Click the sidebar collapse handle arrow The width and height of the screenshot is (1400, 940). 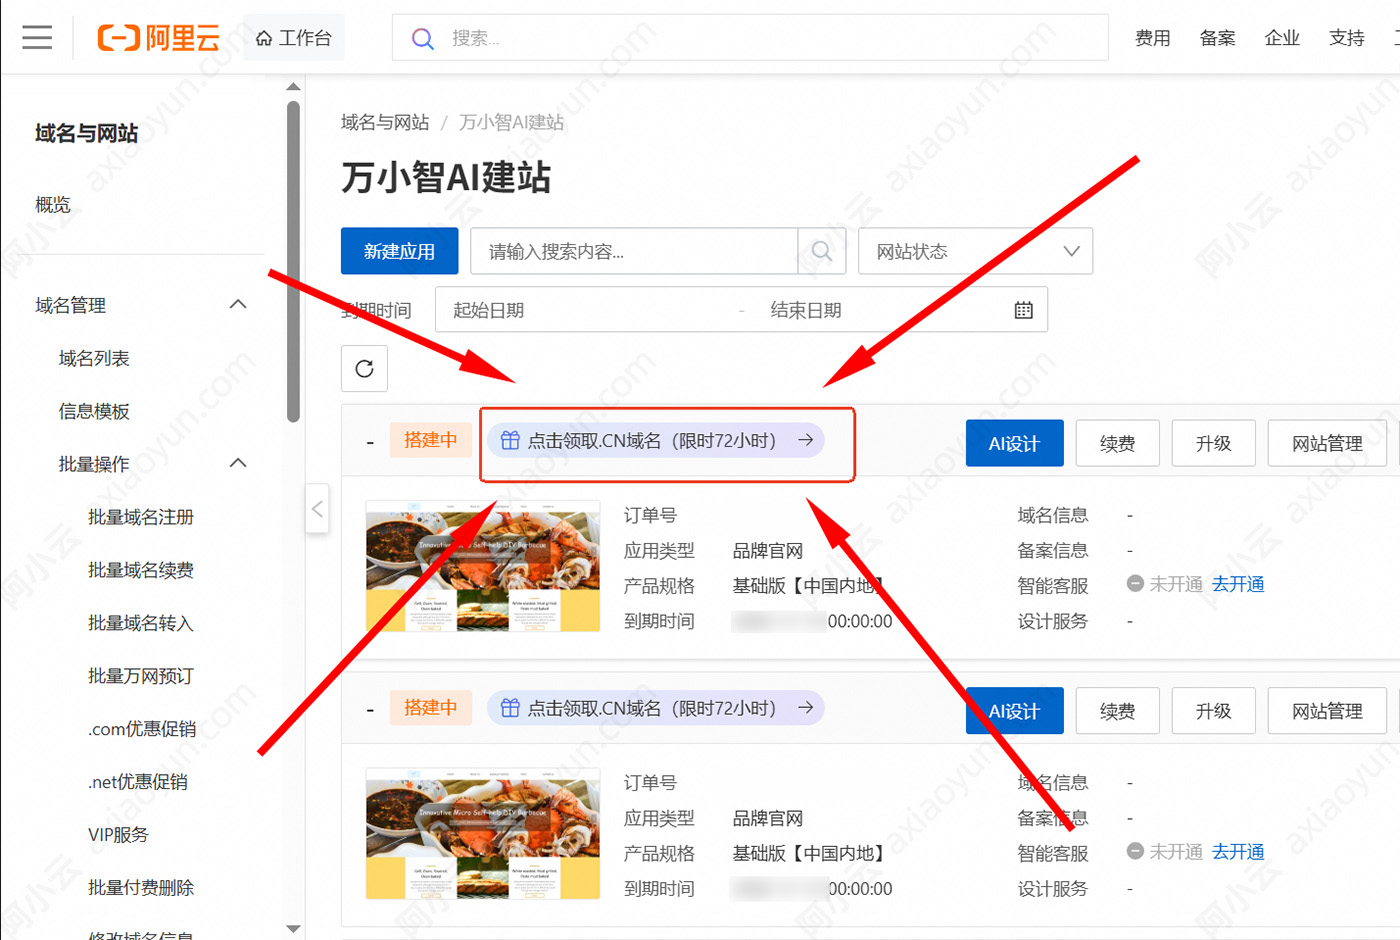point(317,509)
